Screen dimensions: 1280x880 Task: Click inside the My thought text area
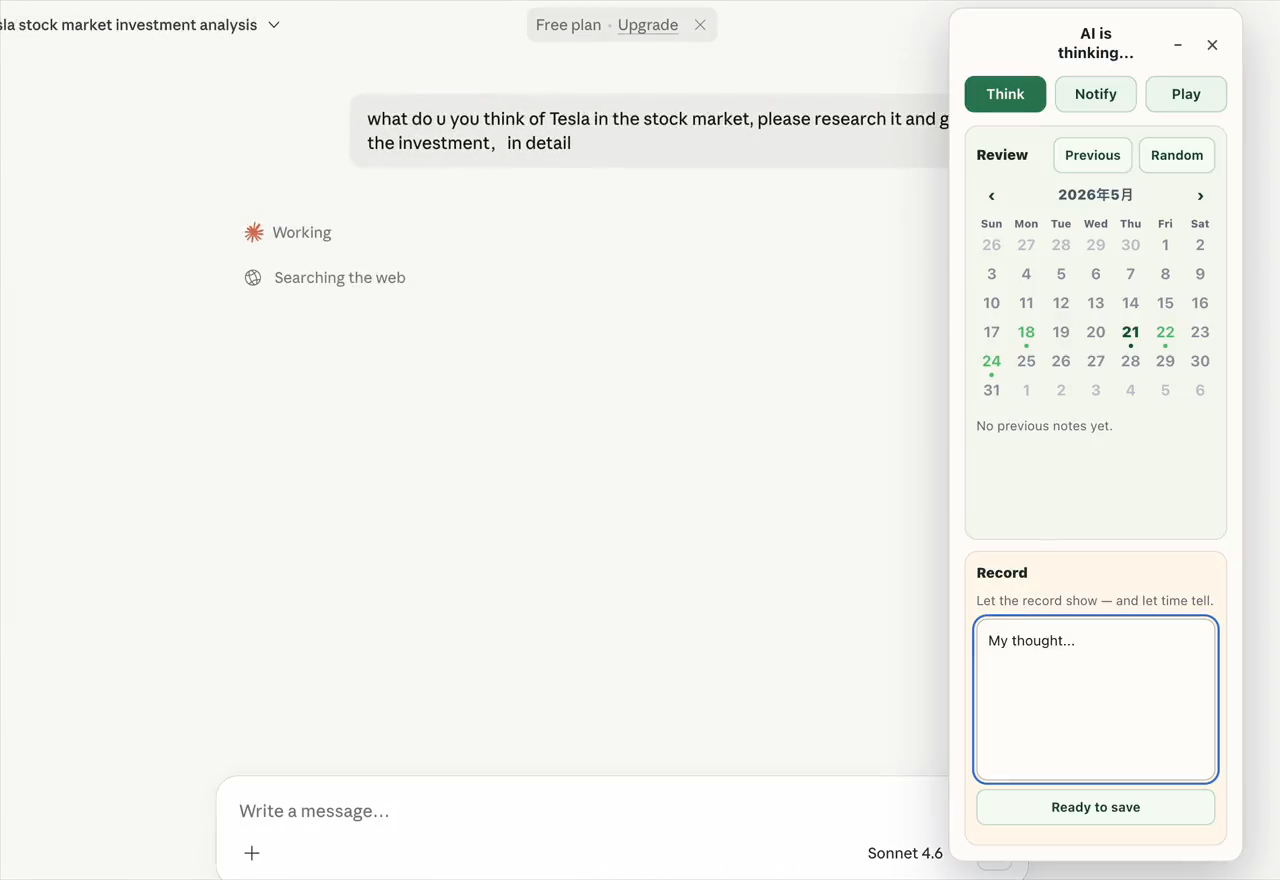(x=1096, y=699)
